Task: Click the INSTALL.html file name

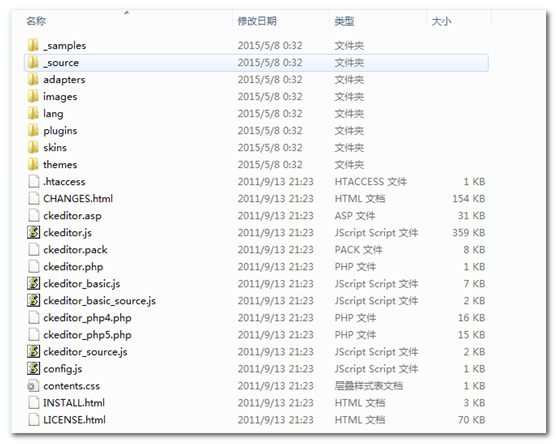Action: pyautogui.click(x=74, y=403)
